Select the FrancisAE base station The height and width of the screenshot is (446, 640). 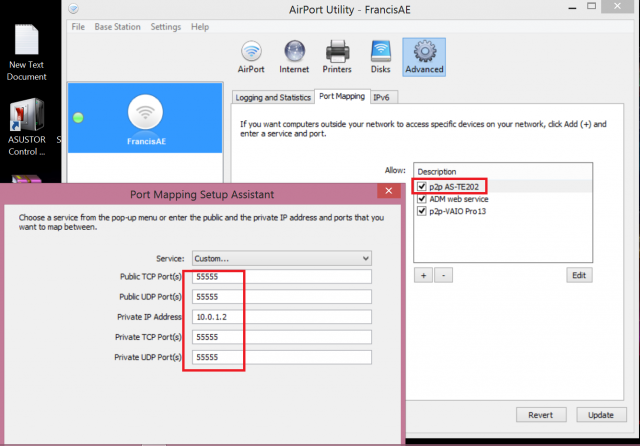click(145, 118)
